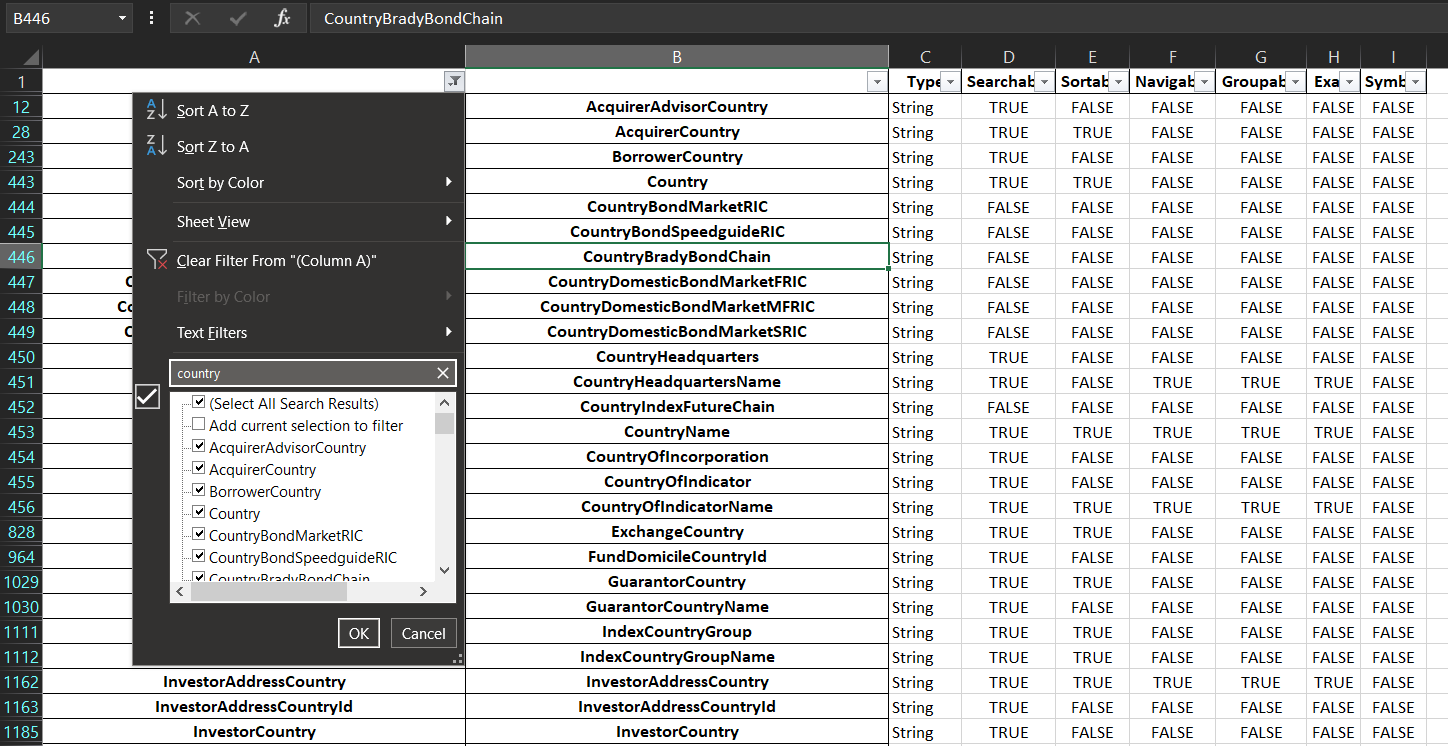Open Groupable column filter dropdown

tap(1296, 82)
